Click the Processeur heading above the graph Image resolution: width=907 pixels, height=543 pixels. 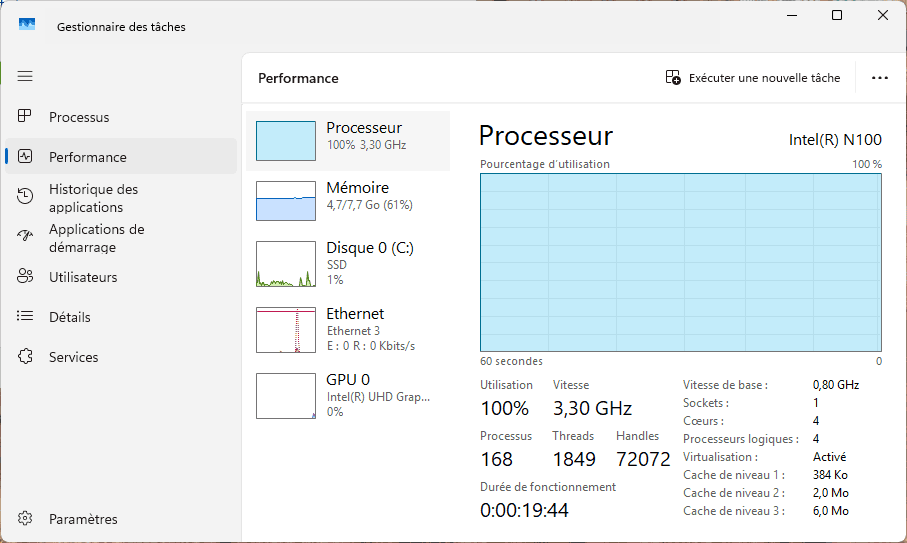(545, 136)
